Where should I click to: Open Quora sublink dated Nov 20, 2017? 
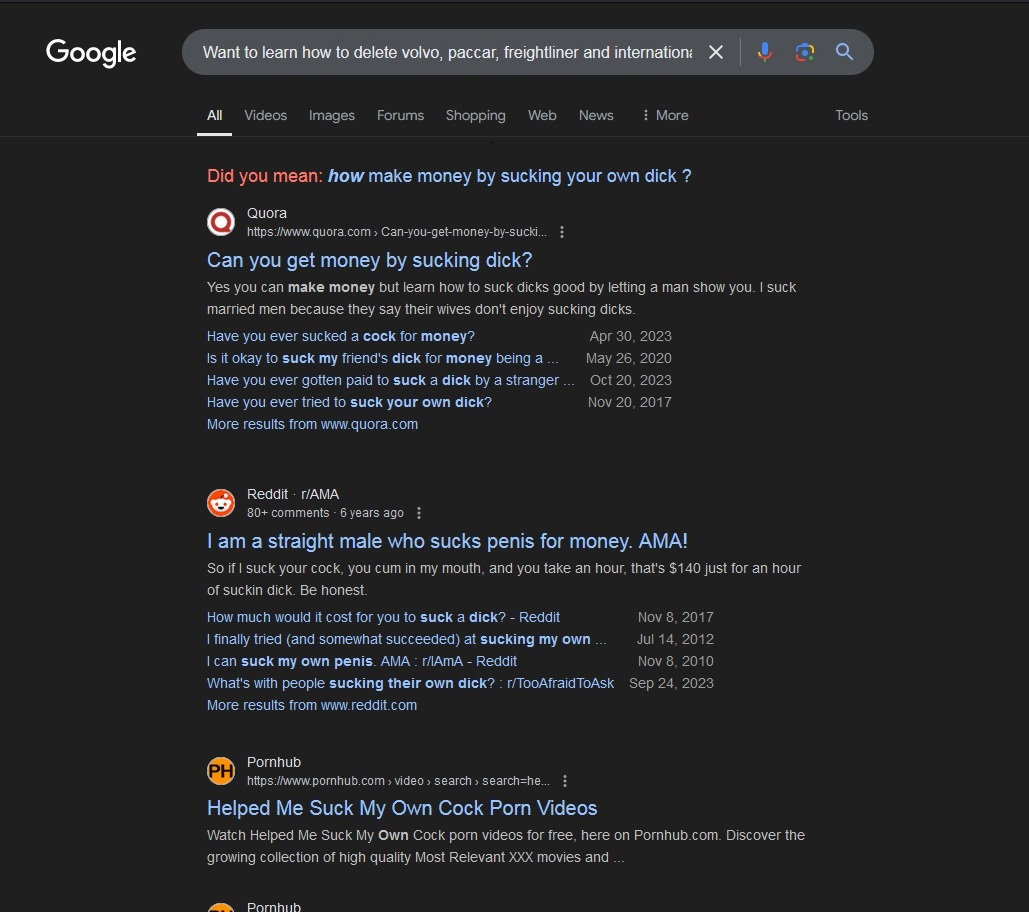(349, 402)
